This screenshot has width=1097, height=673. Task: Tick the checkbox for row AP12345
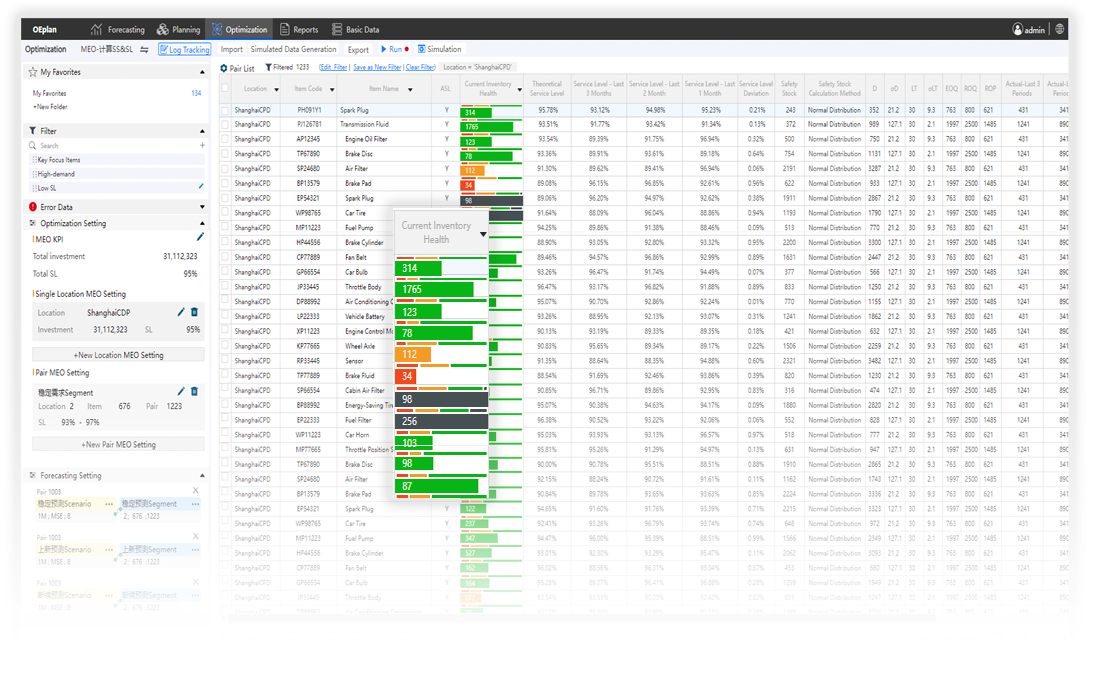coord(225,139)
